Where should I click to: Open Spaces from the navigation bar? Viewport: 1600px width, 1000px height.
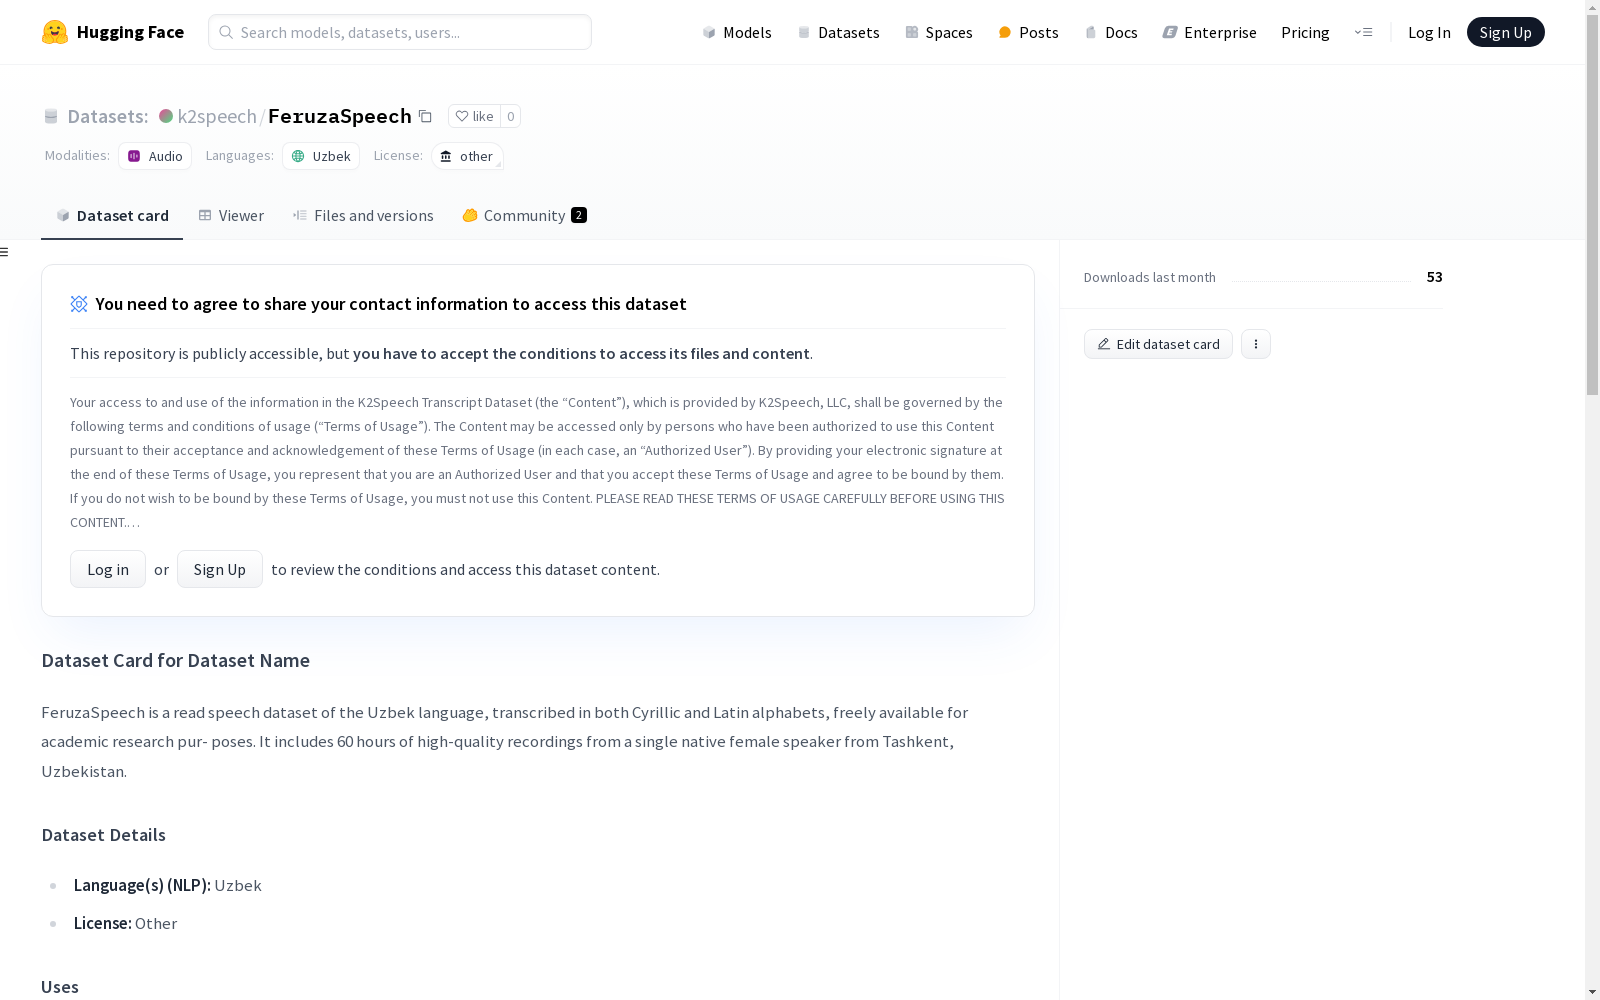click(x=939, y=32)
